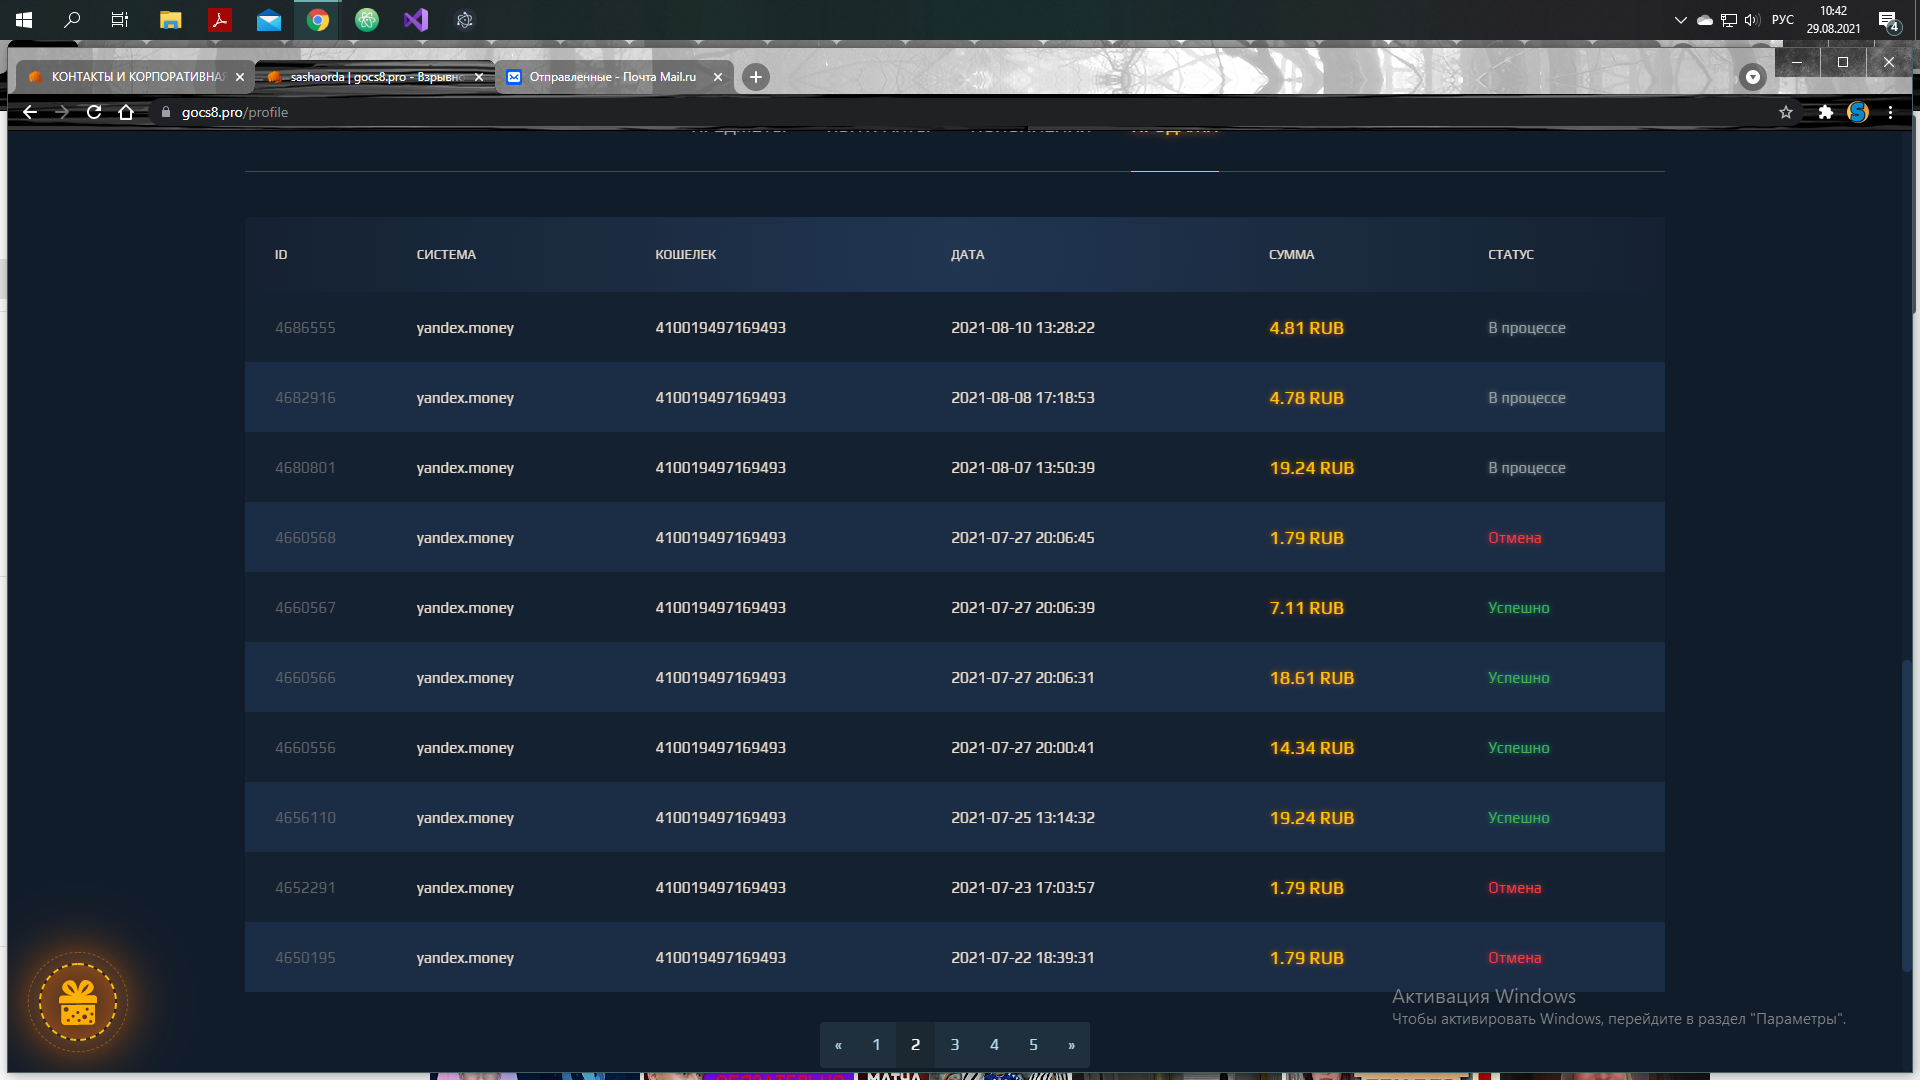Click the СУММА column header

[1292, 255]
